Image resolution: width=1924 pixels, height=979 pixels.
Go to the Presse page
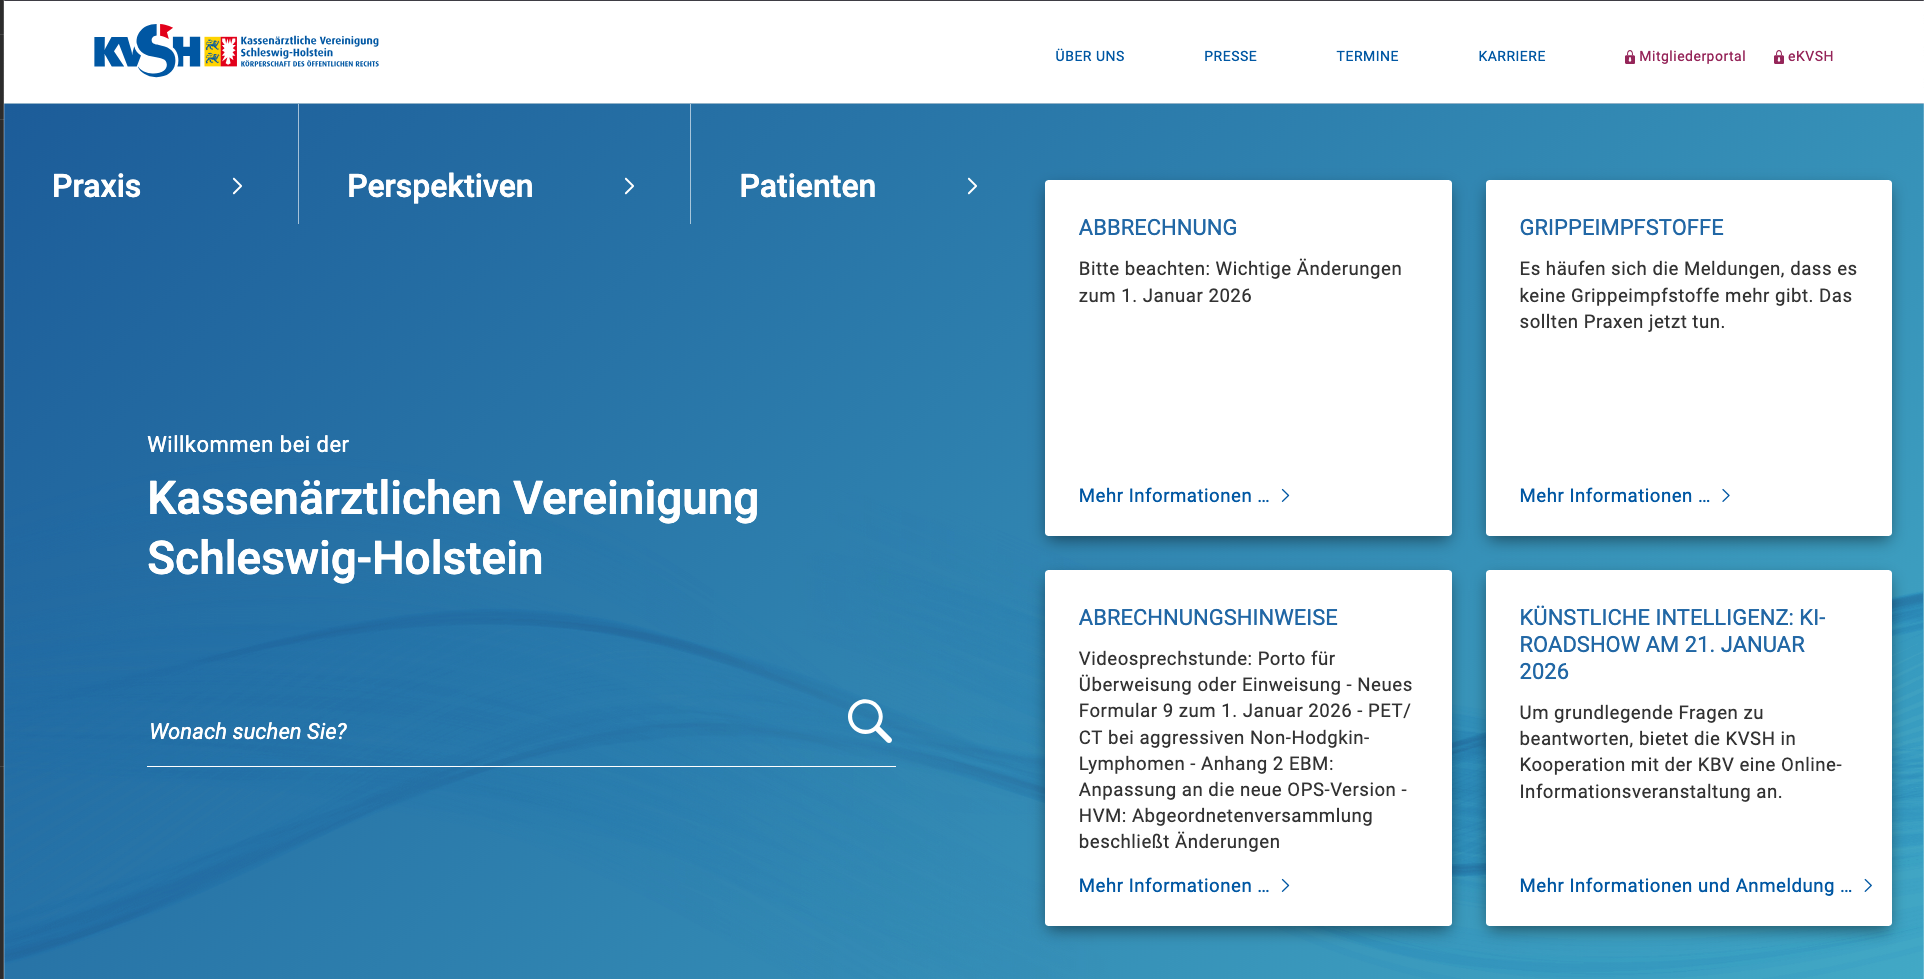(1230, 57)
